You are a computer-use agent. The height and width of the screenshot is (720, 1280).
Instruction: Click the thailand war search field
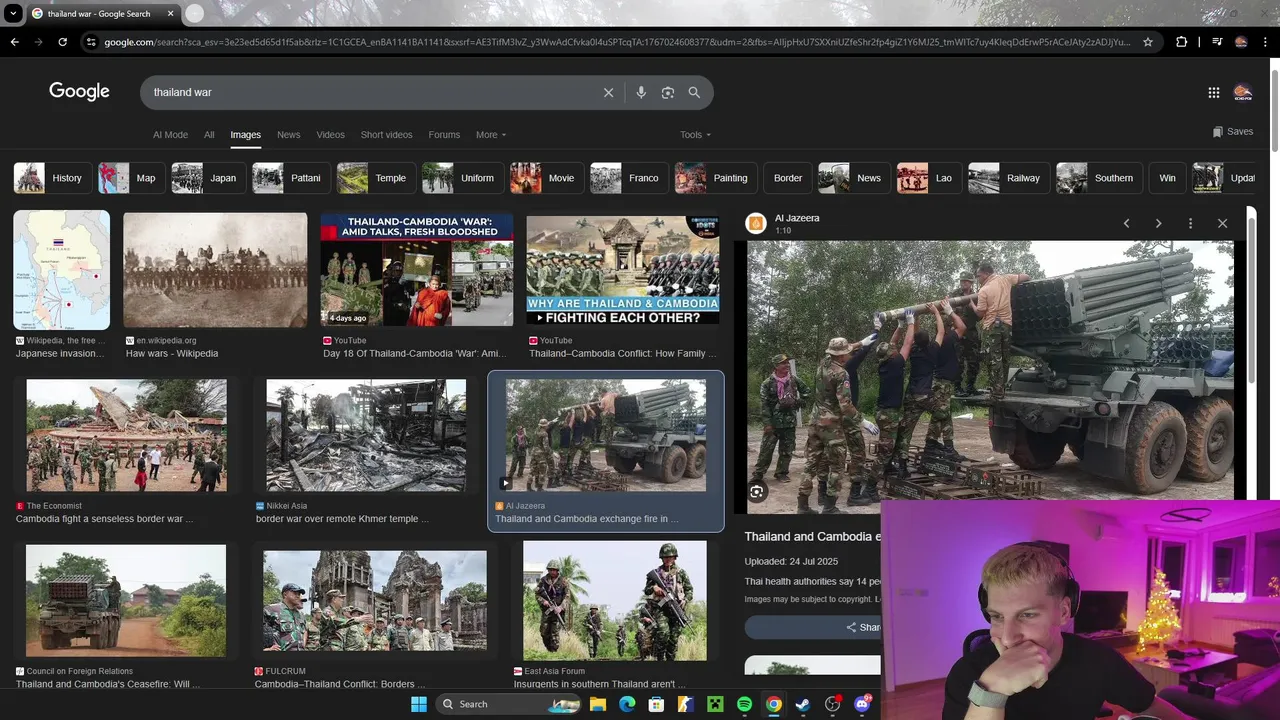pyautogui.click(x=370, y=92)
